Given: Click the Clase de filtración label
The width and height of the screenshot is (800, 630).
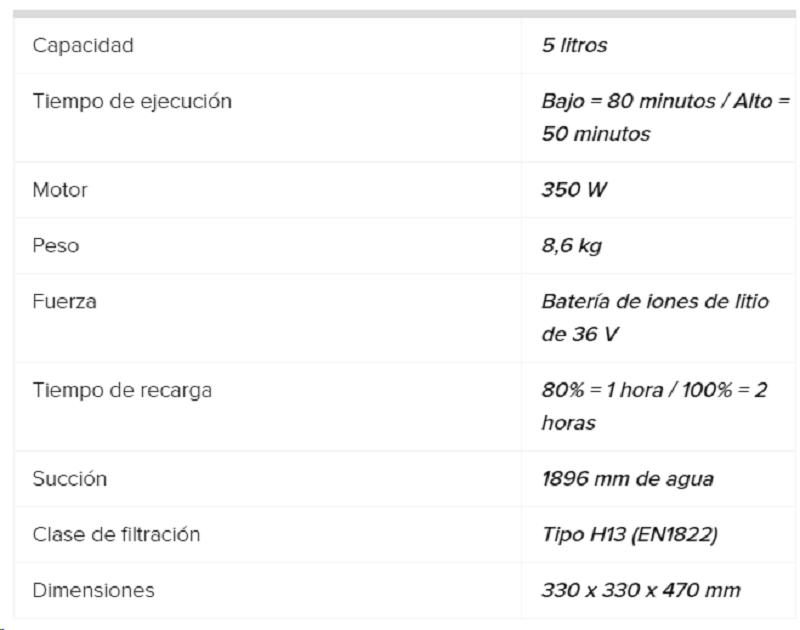Looking at the screenshot, I should [116, 535].
